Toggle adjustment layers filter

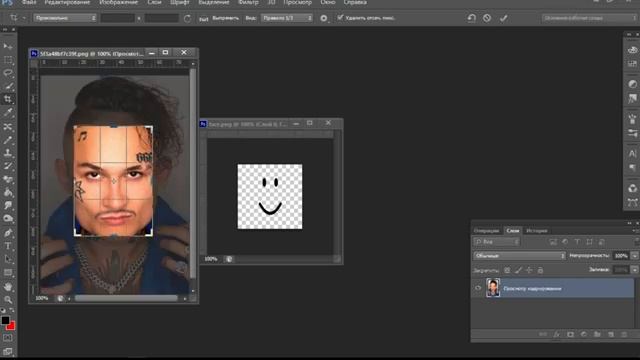(x=565, y=242)
